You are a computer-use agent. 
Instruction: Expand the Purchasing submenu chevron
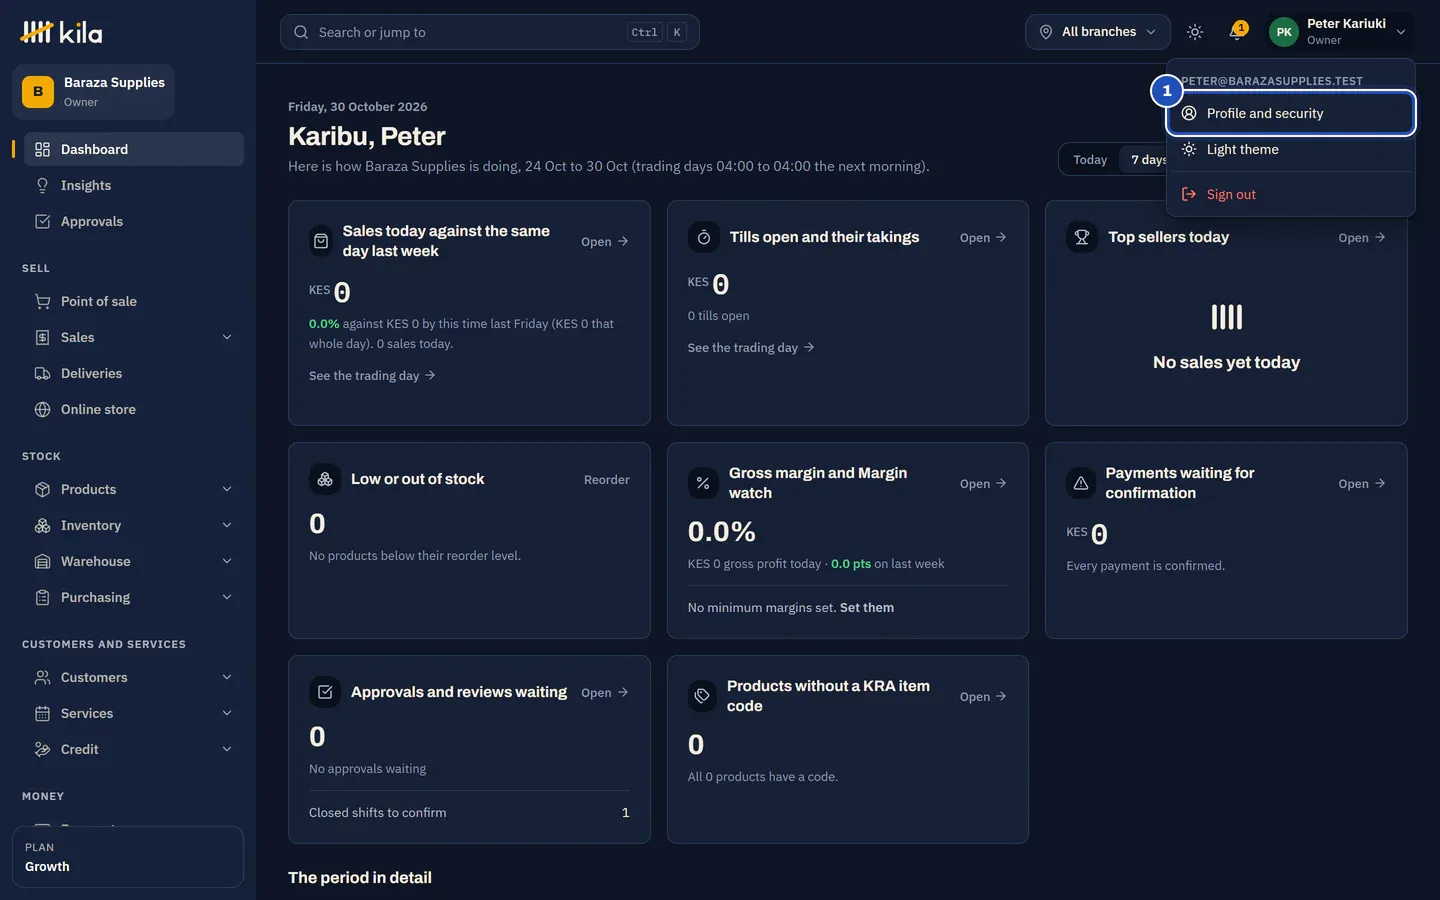tap(227, 597)
